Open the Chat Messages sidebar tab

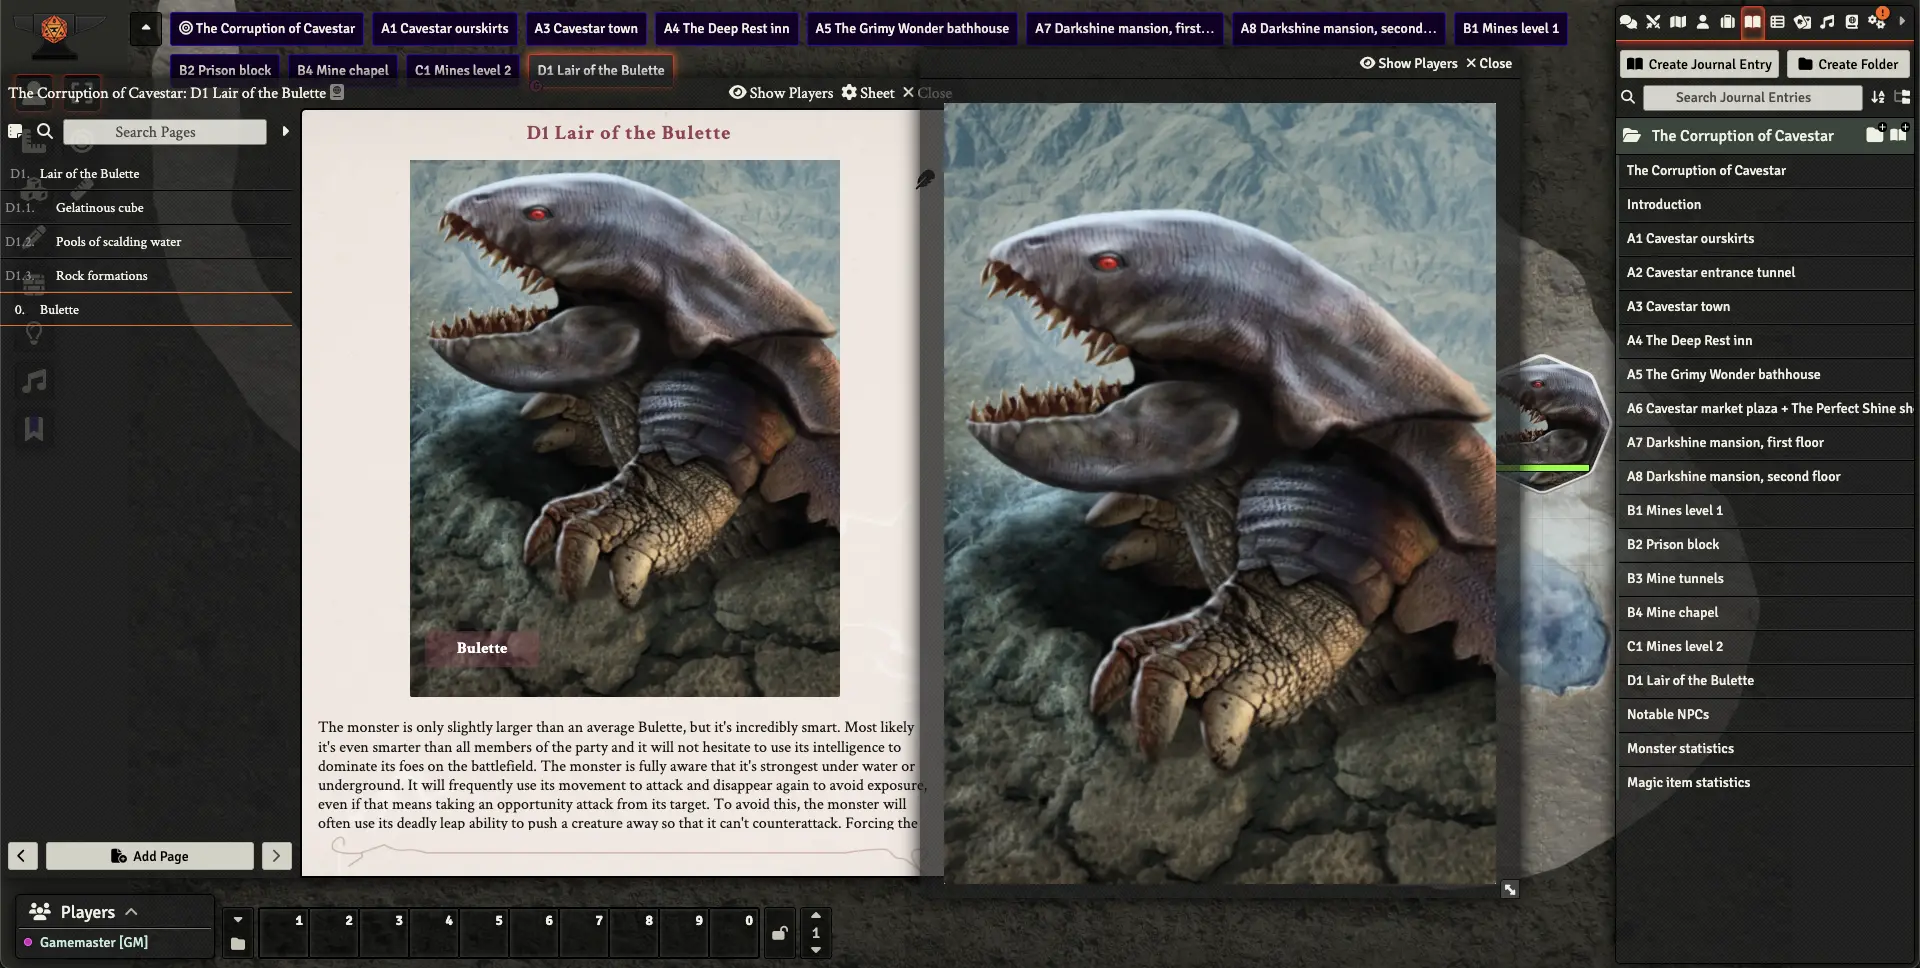1628,22
